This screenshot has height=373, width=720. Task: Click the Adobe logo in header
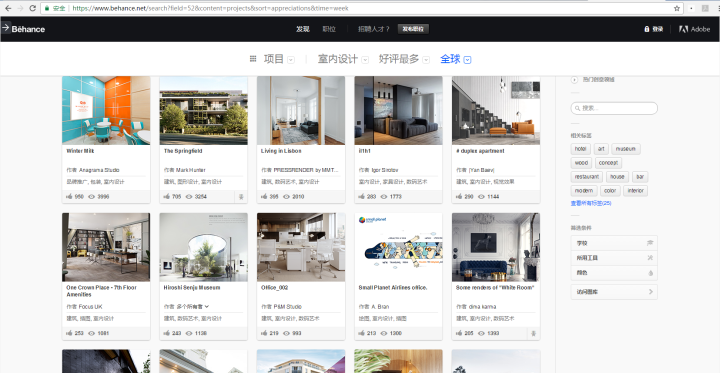click(694, 29)
